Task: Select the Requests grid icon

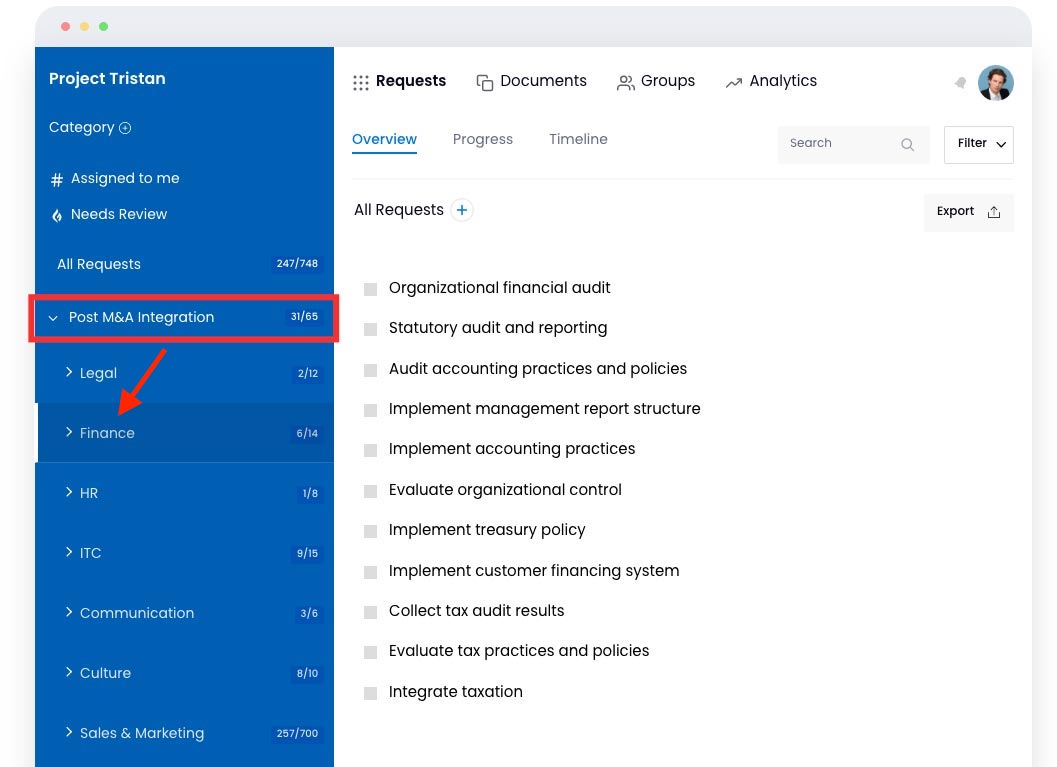Action: 361,81
